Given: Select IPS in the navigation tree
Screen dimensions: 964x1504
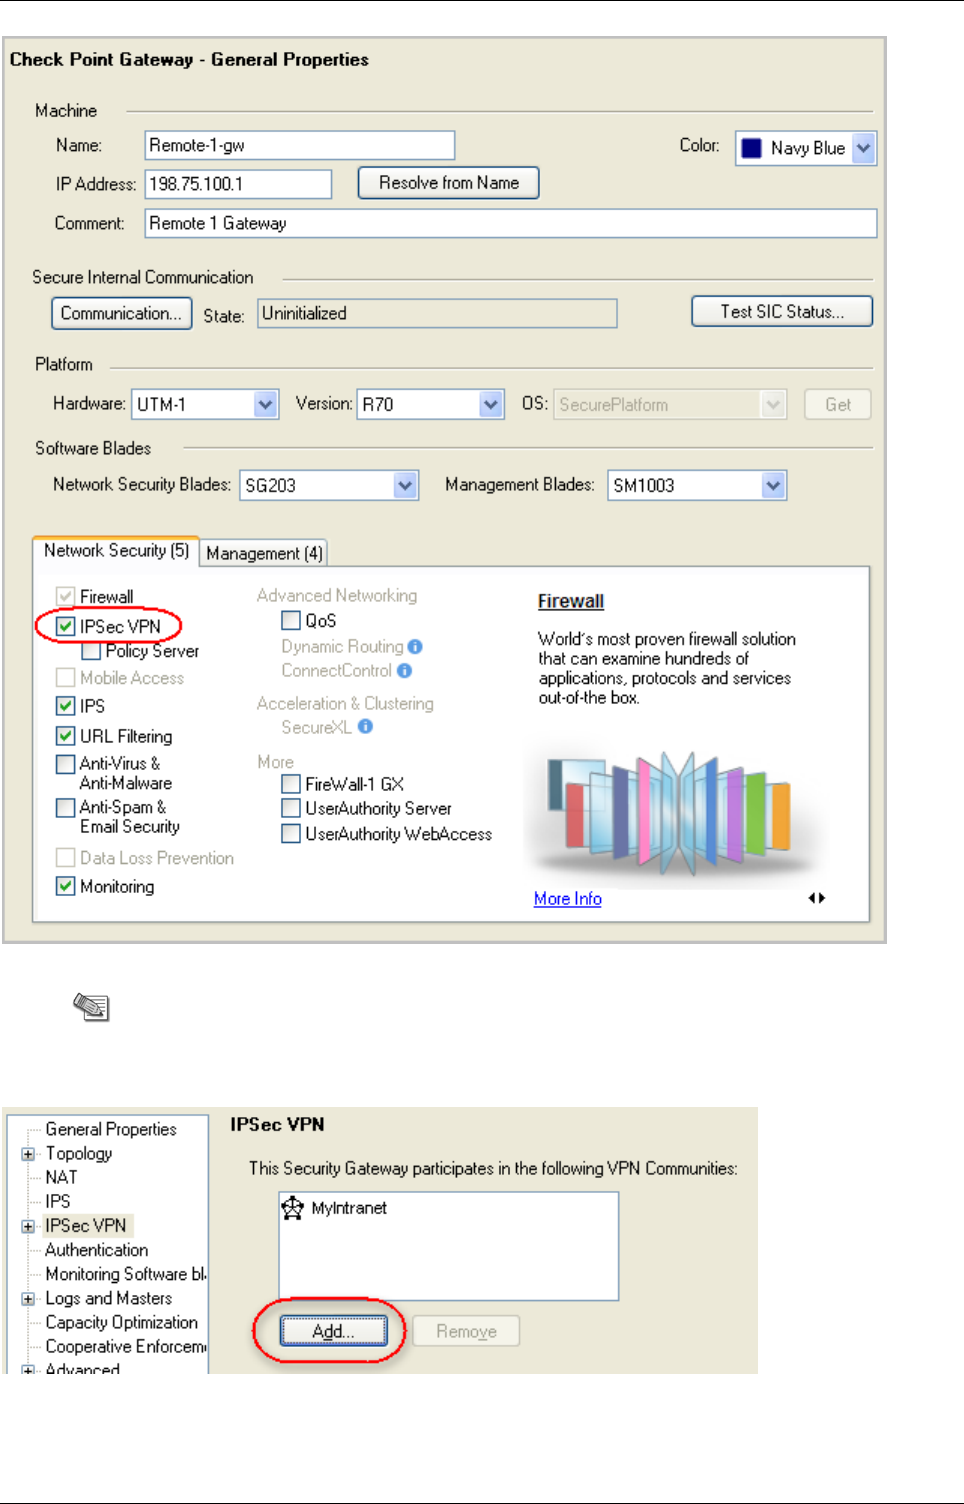Looking at the screenshot, I should 58,1201.
